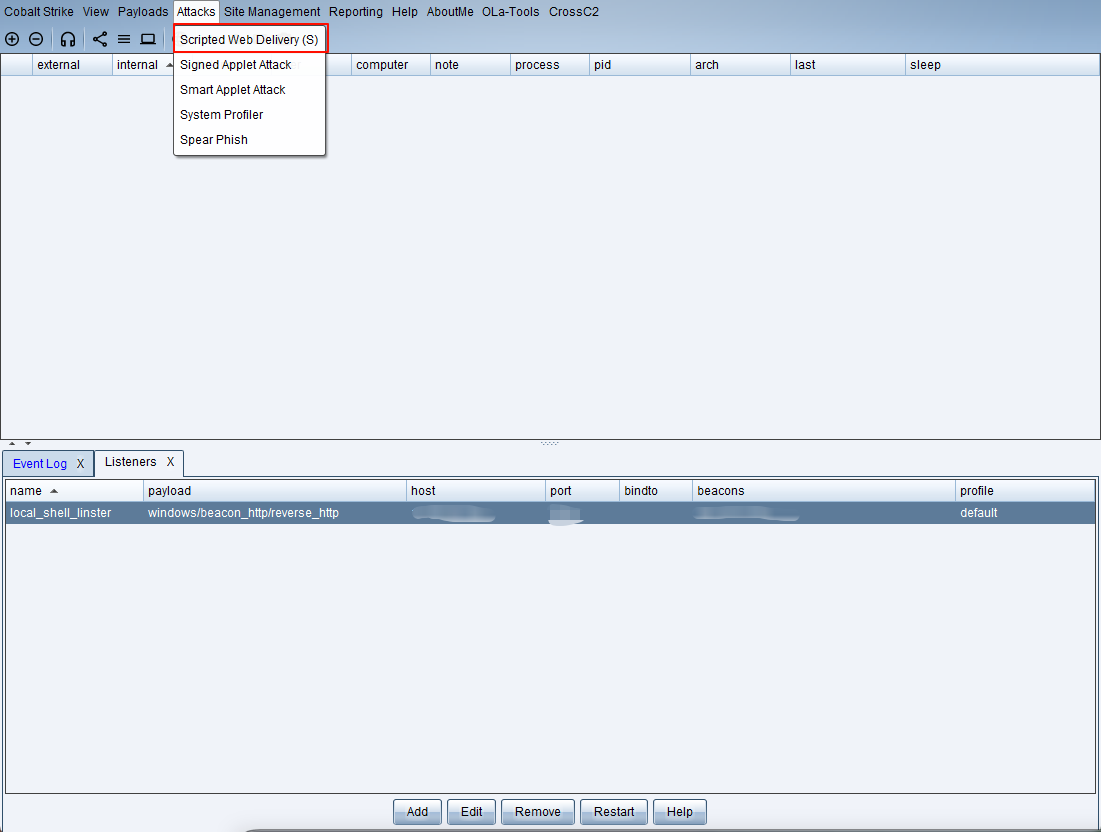The image size is (1101, 832).
Task: Open listeners via the headphones icon
Action: coord(67,39)
